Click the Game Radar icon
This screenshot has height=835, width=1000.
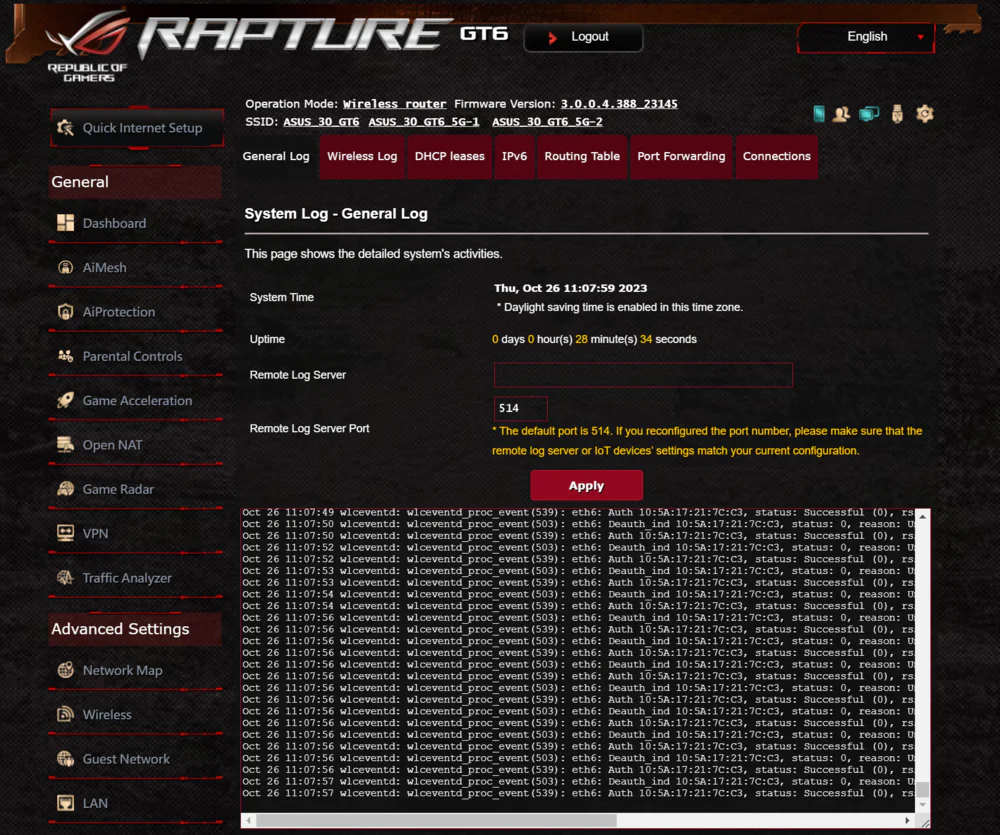tap(65, 489)
